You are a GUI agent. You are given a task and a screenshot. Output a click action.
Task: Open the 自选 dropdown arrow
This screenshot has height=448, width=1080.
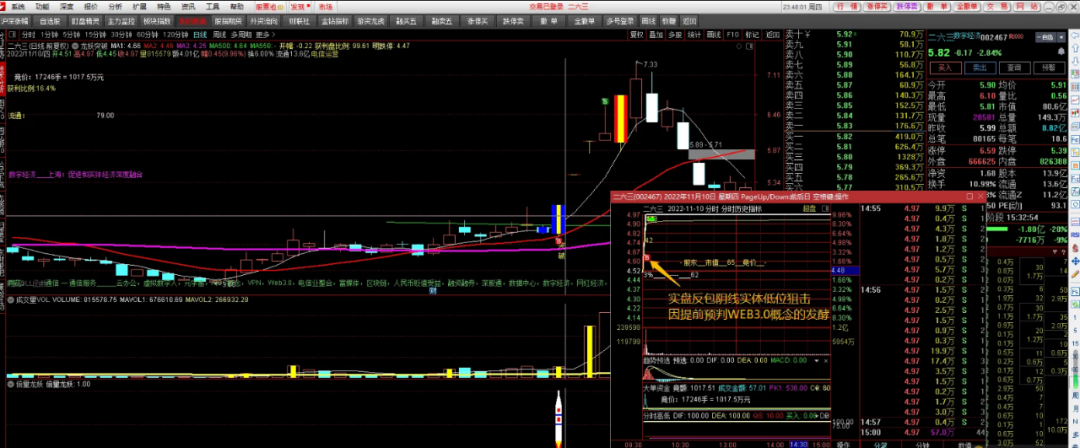(1061, 37)
